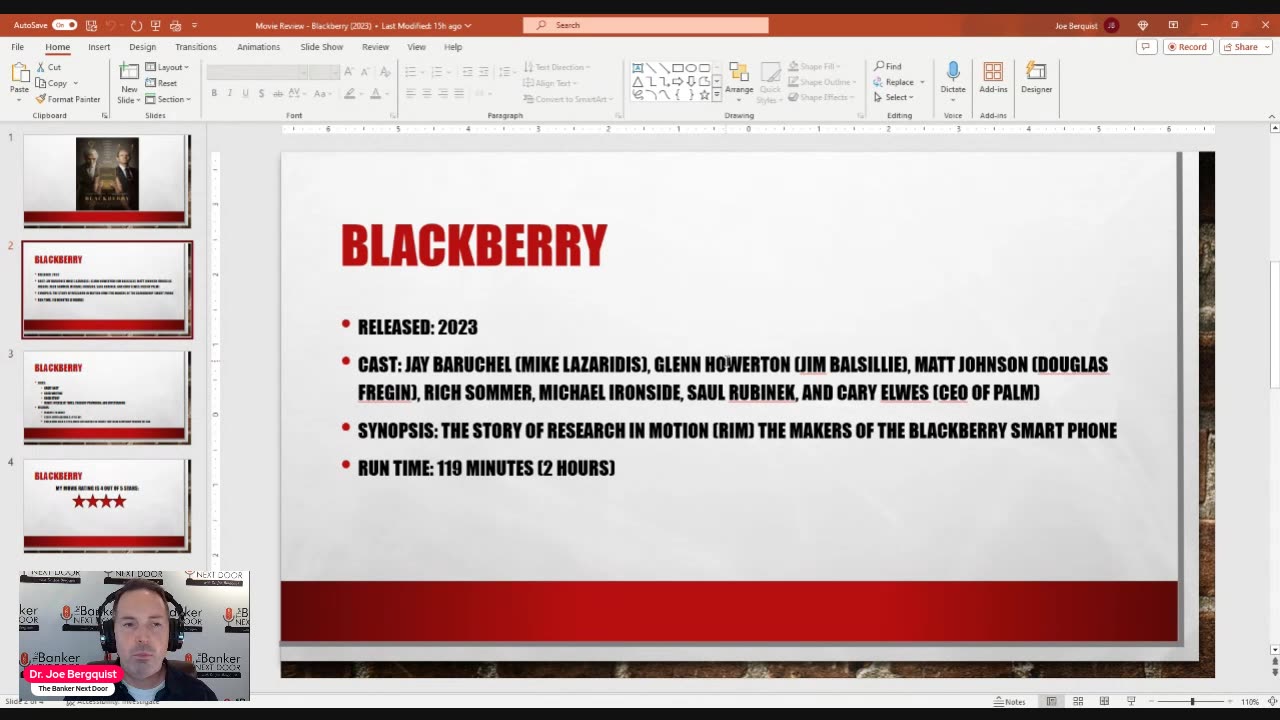Click Cut in Clipboard group

(48, 67)
